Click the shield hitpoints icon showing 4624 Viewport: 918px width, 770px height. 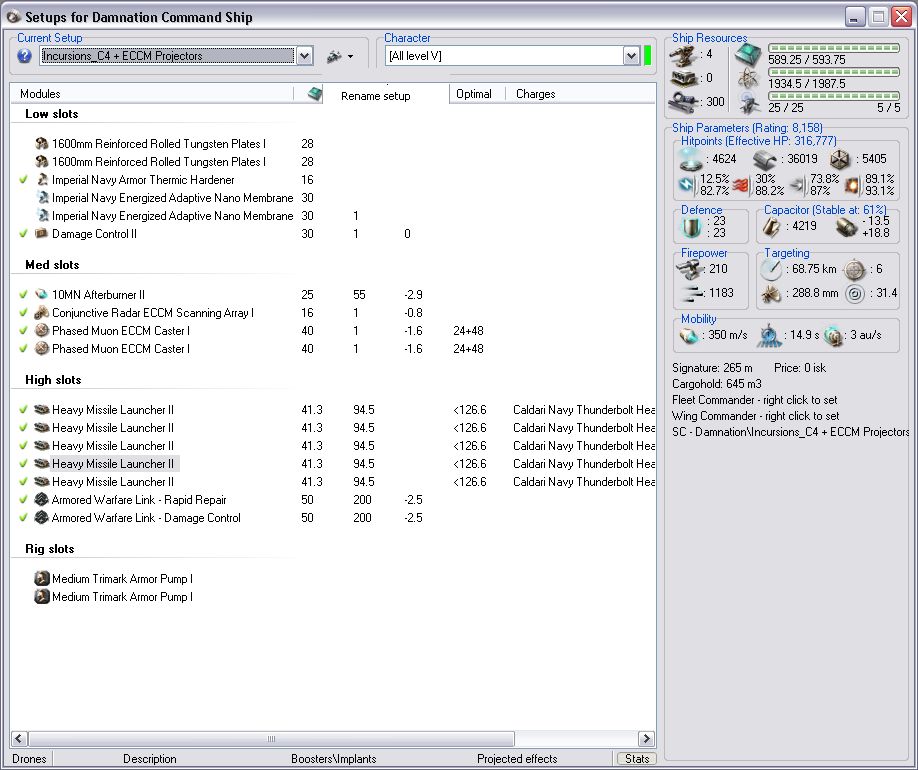click(x=690, y=159)
